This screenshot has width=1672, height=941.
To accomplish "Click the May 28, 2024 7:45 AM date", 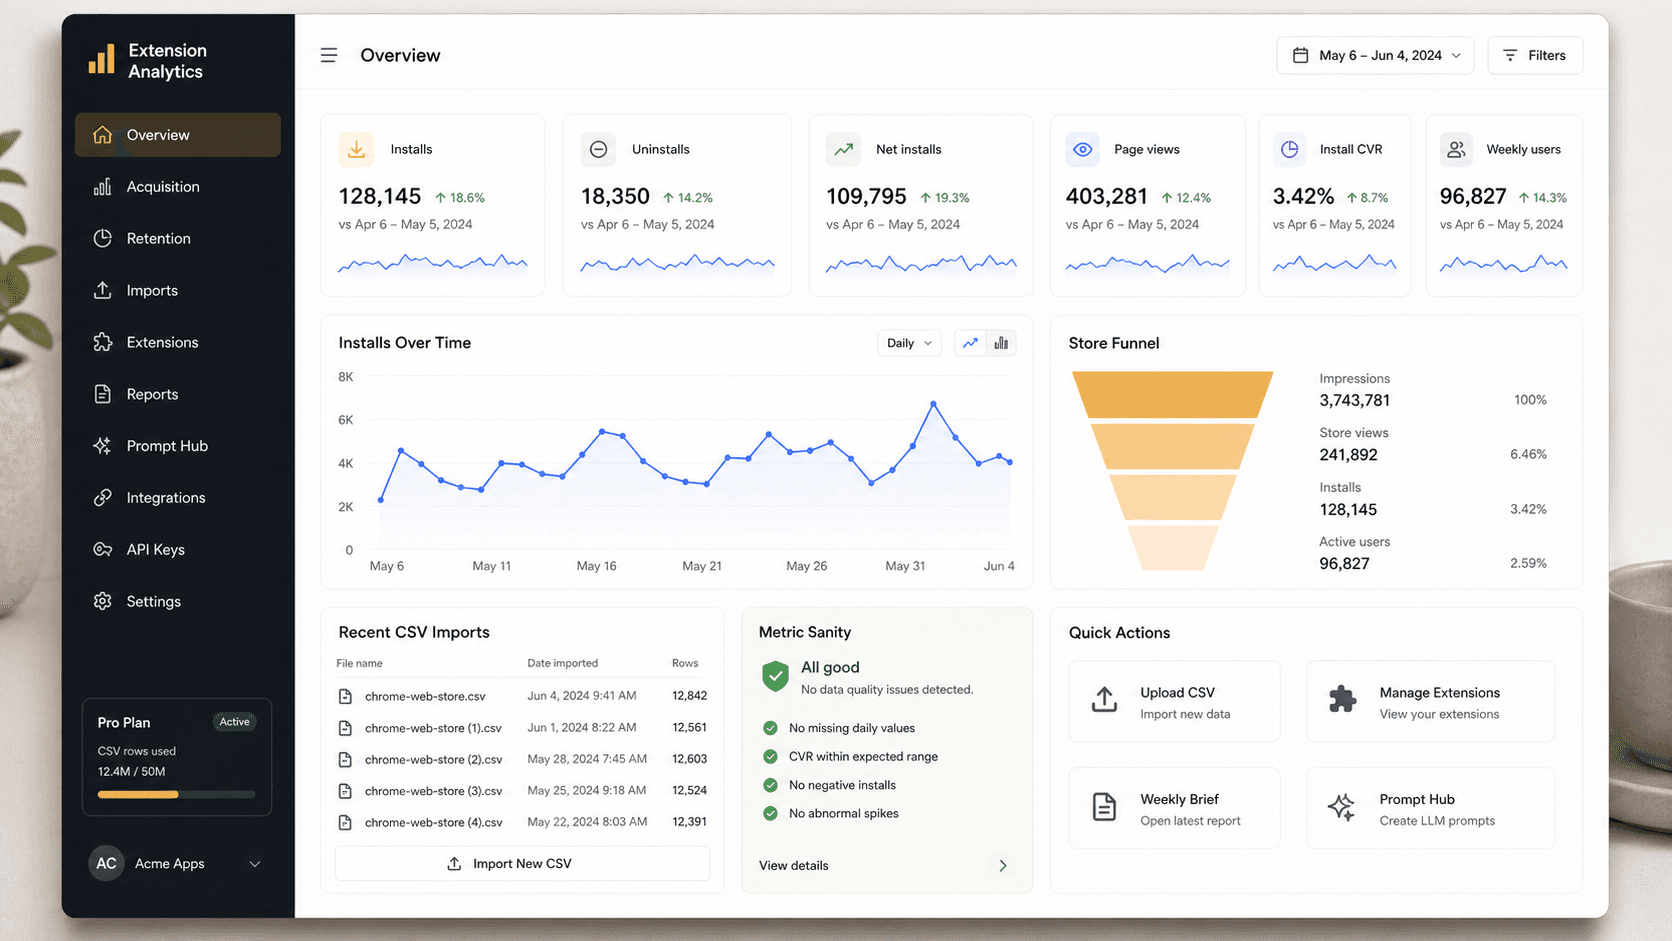I will (587, 759).
